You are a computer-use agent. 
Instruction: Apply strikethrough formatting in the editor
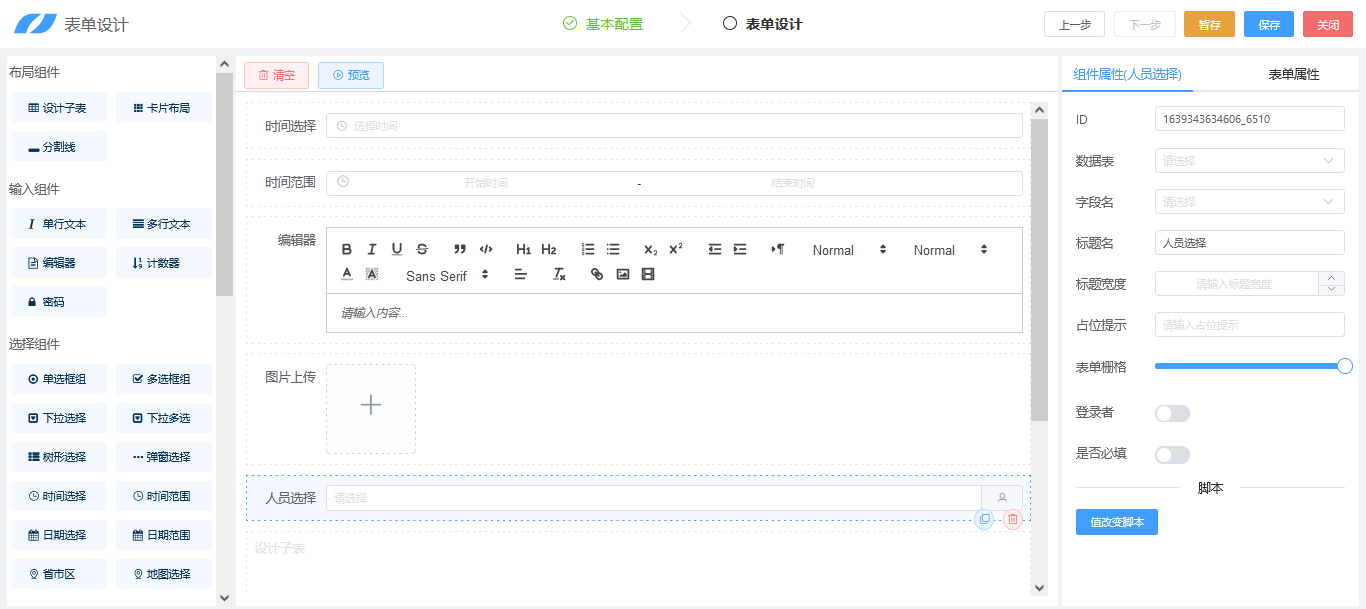[x=422, y=250]
